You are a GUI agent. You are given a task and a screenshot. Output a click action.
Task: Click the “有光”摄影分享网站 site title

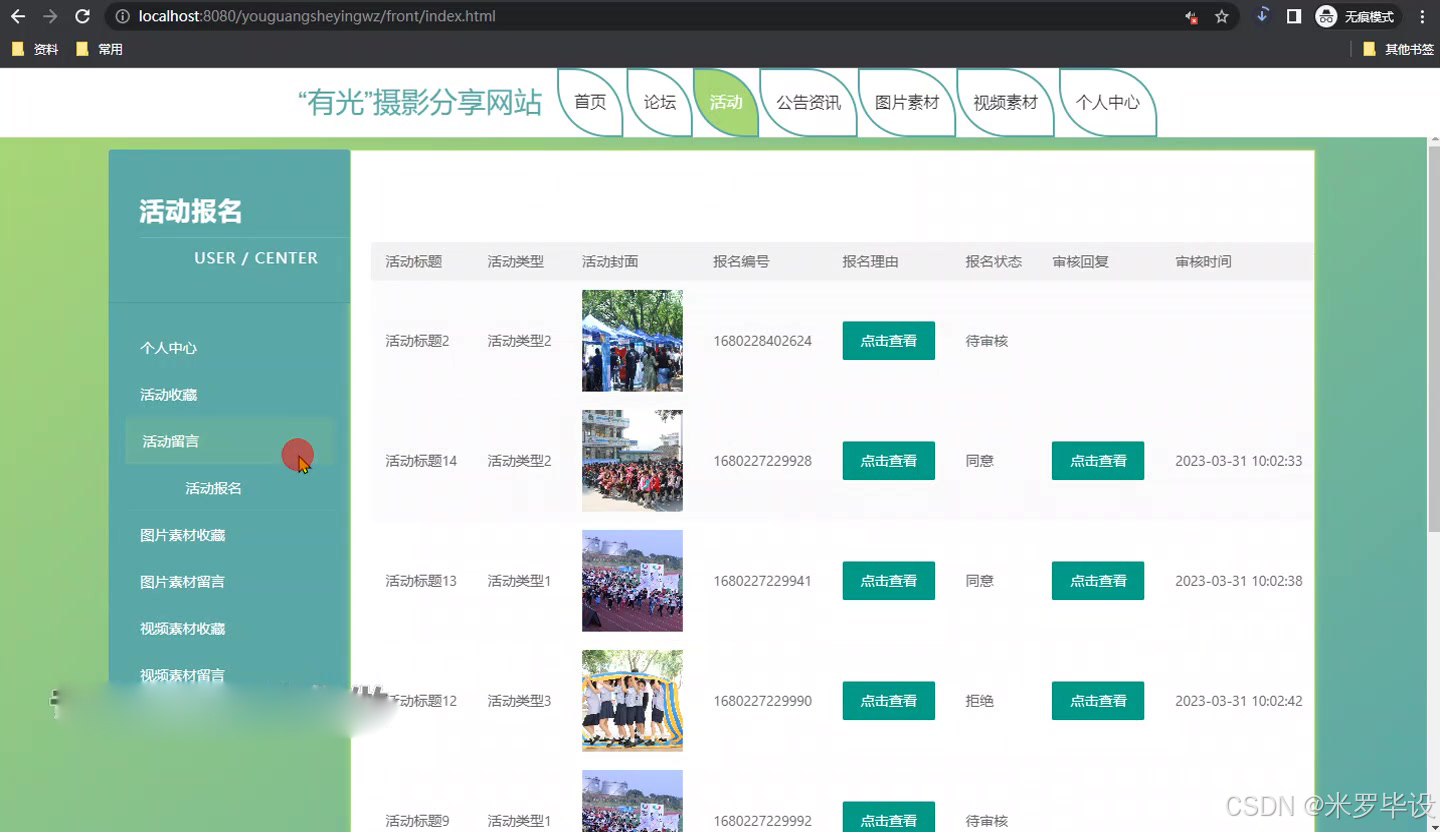pyautogui.click(x=420, y=102)
